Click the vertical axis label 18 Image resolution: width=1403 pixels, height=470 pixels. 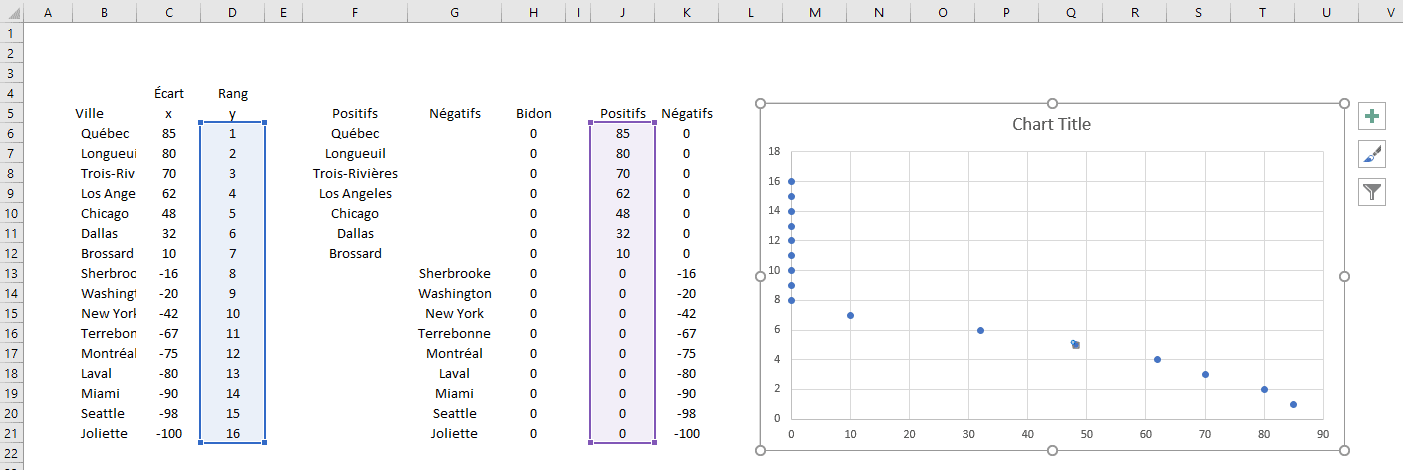point(774,152)
